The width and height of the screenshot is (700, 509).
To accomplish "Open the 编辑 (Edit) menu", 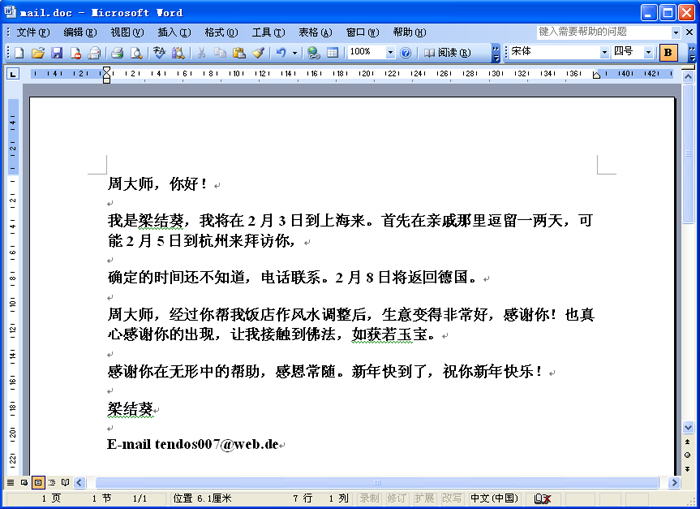I will [x=80, y=33].
